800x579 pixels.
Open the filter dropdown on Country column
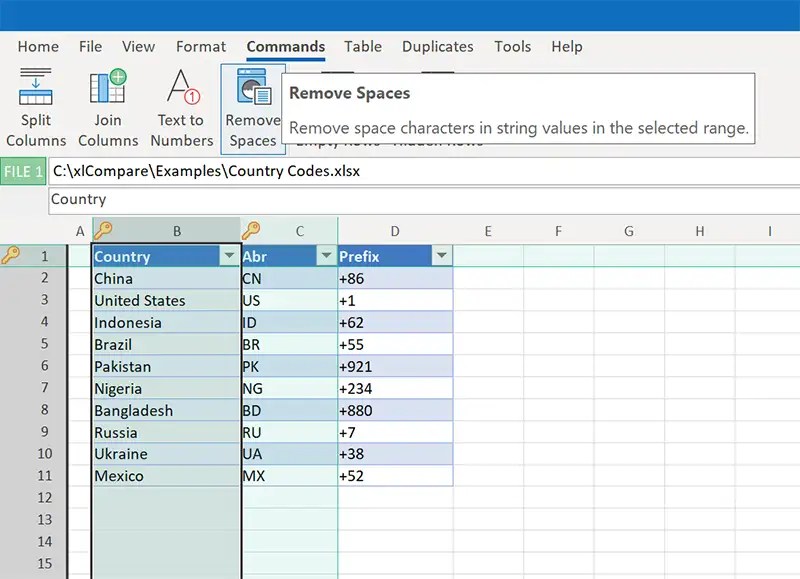[230, 256]
